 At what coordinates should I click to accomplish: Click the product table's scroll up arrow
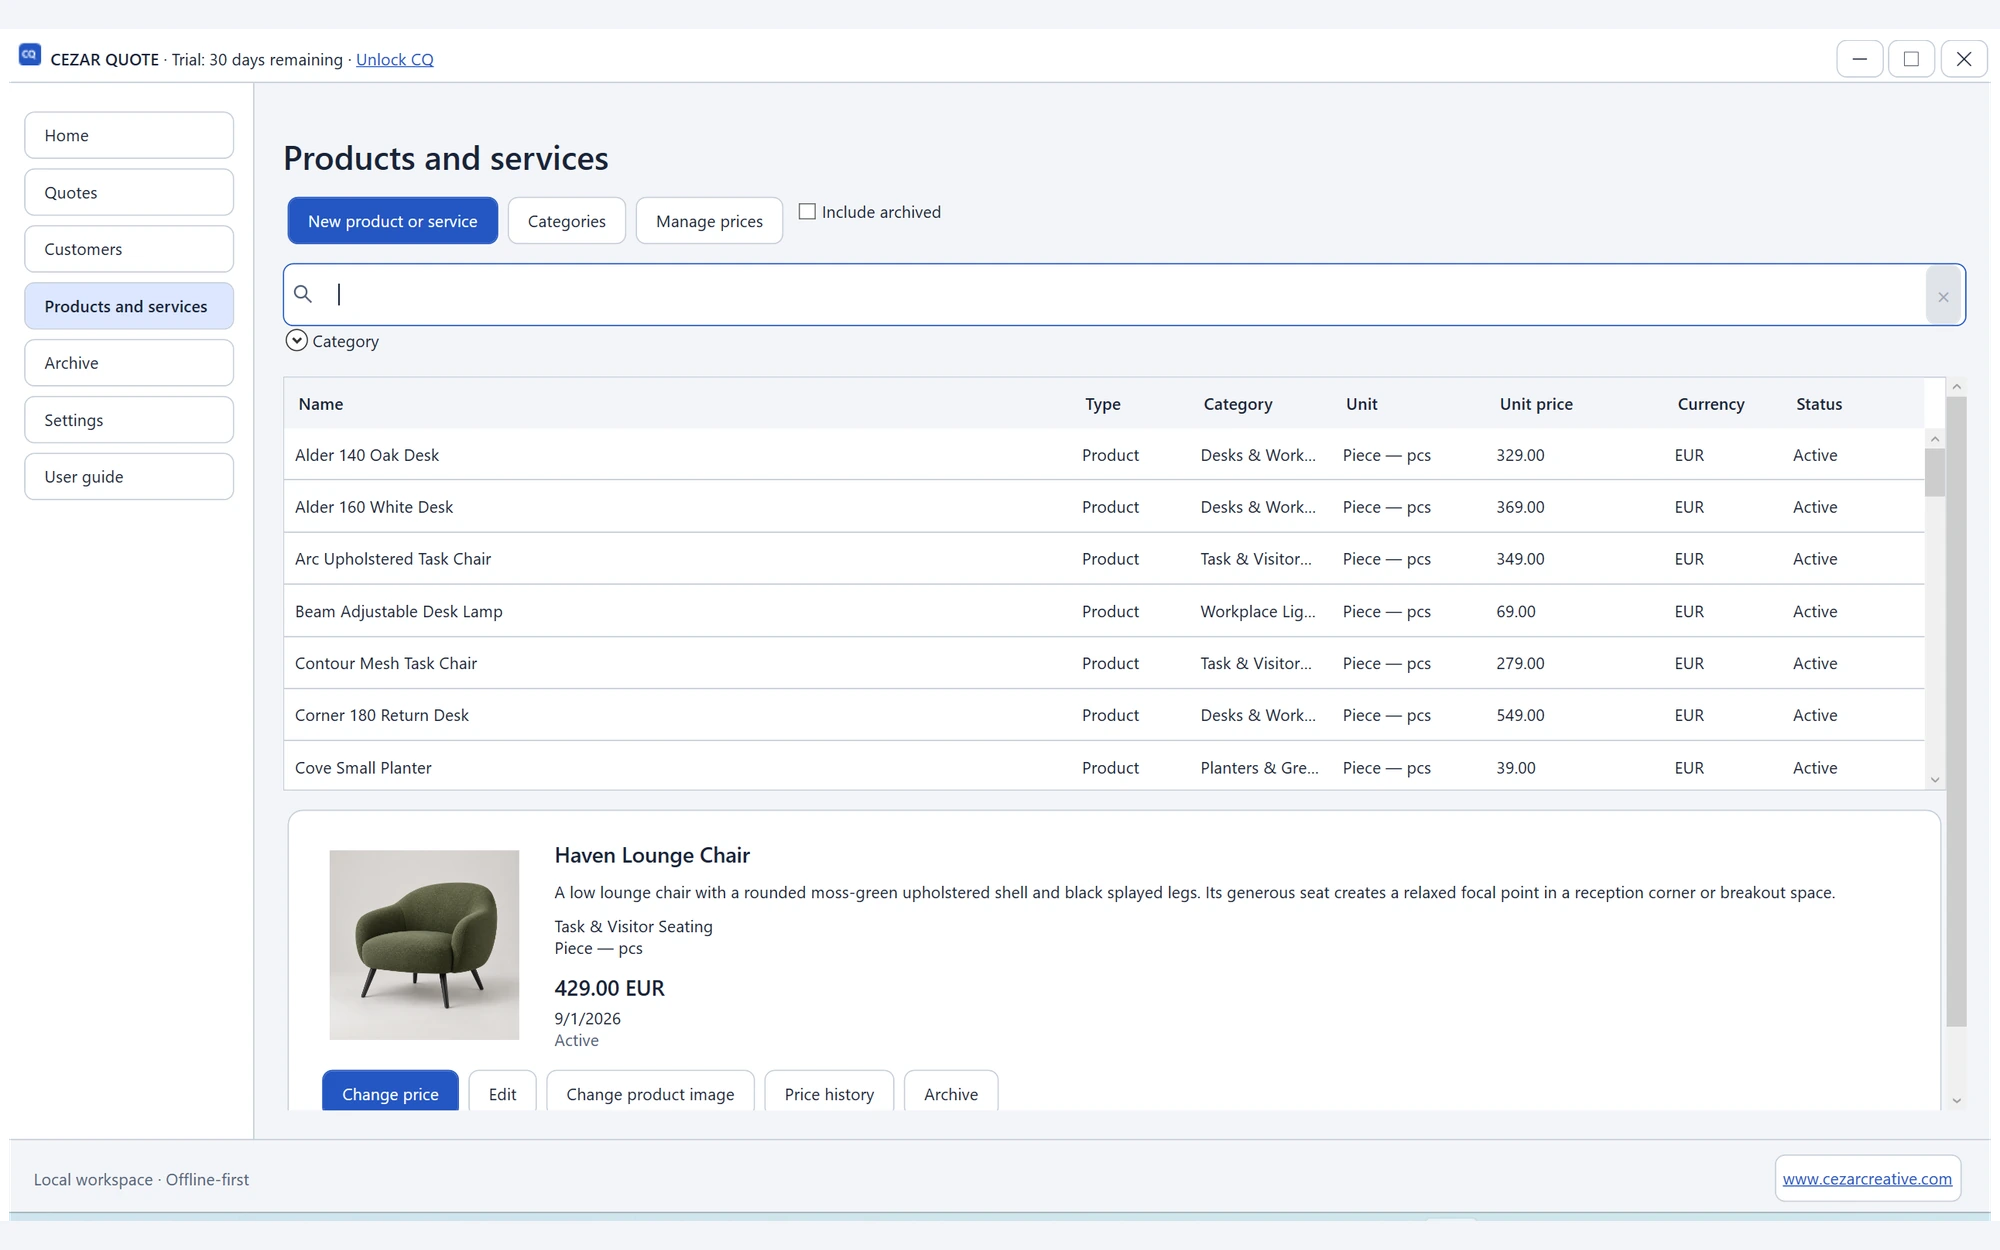click(1935, 439)
